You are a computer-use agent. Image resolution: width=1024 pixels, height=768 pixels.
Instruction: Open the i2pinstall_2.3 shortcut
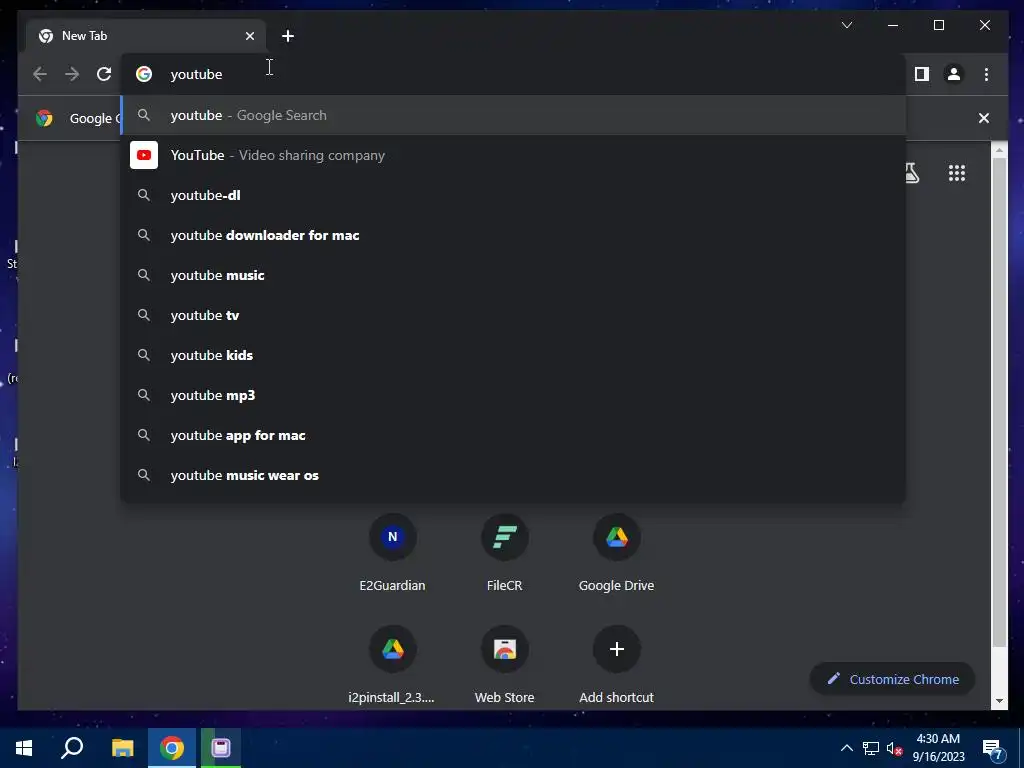pyautogui.click(x=392, y=665)
